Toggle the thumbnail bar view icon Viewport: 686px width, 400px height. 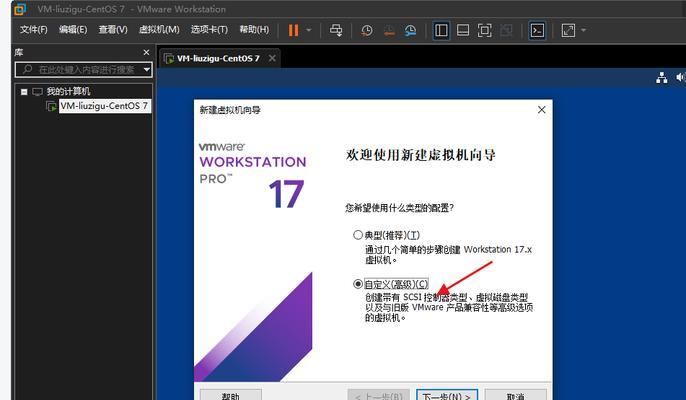coord(463,30)
